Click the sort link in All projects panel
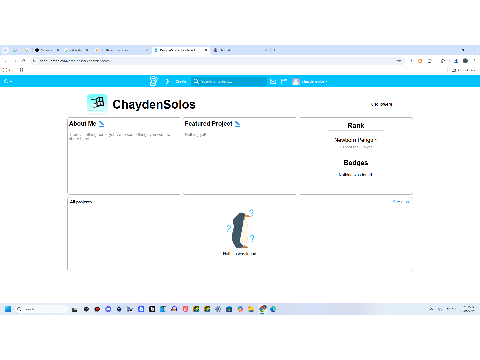Viewport: 480px width, 360px height. (401, 201)
